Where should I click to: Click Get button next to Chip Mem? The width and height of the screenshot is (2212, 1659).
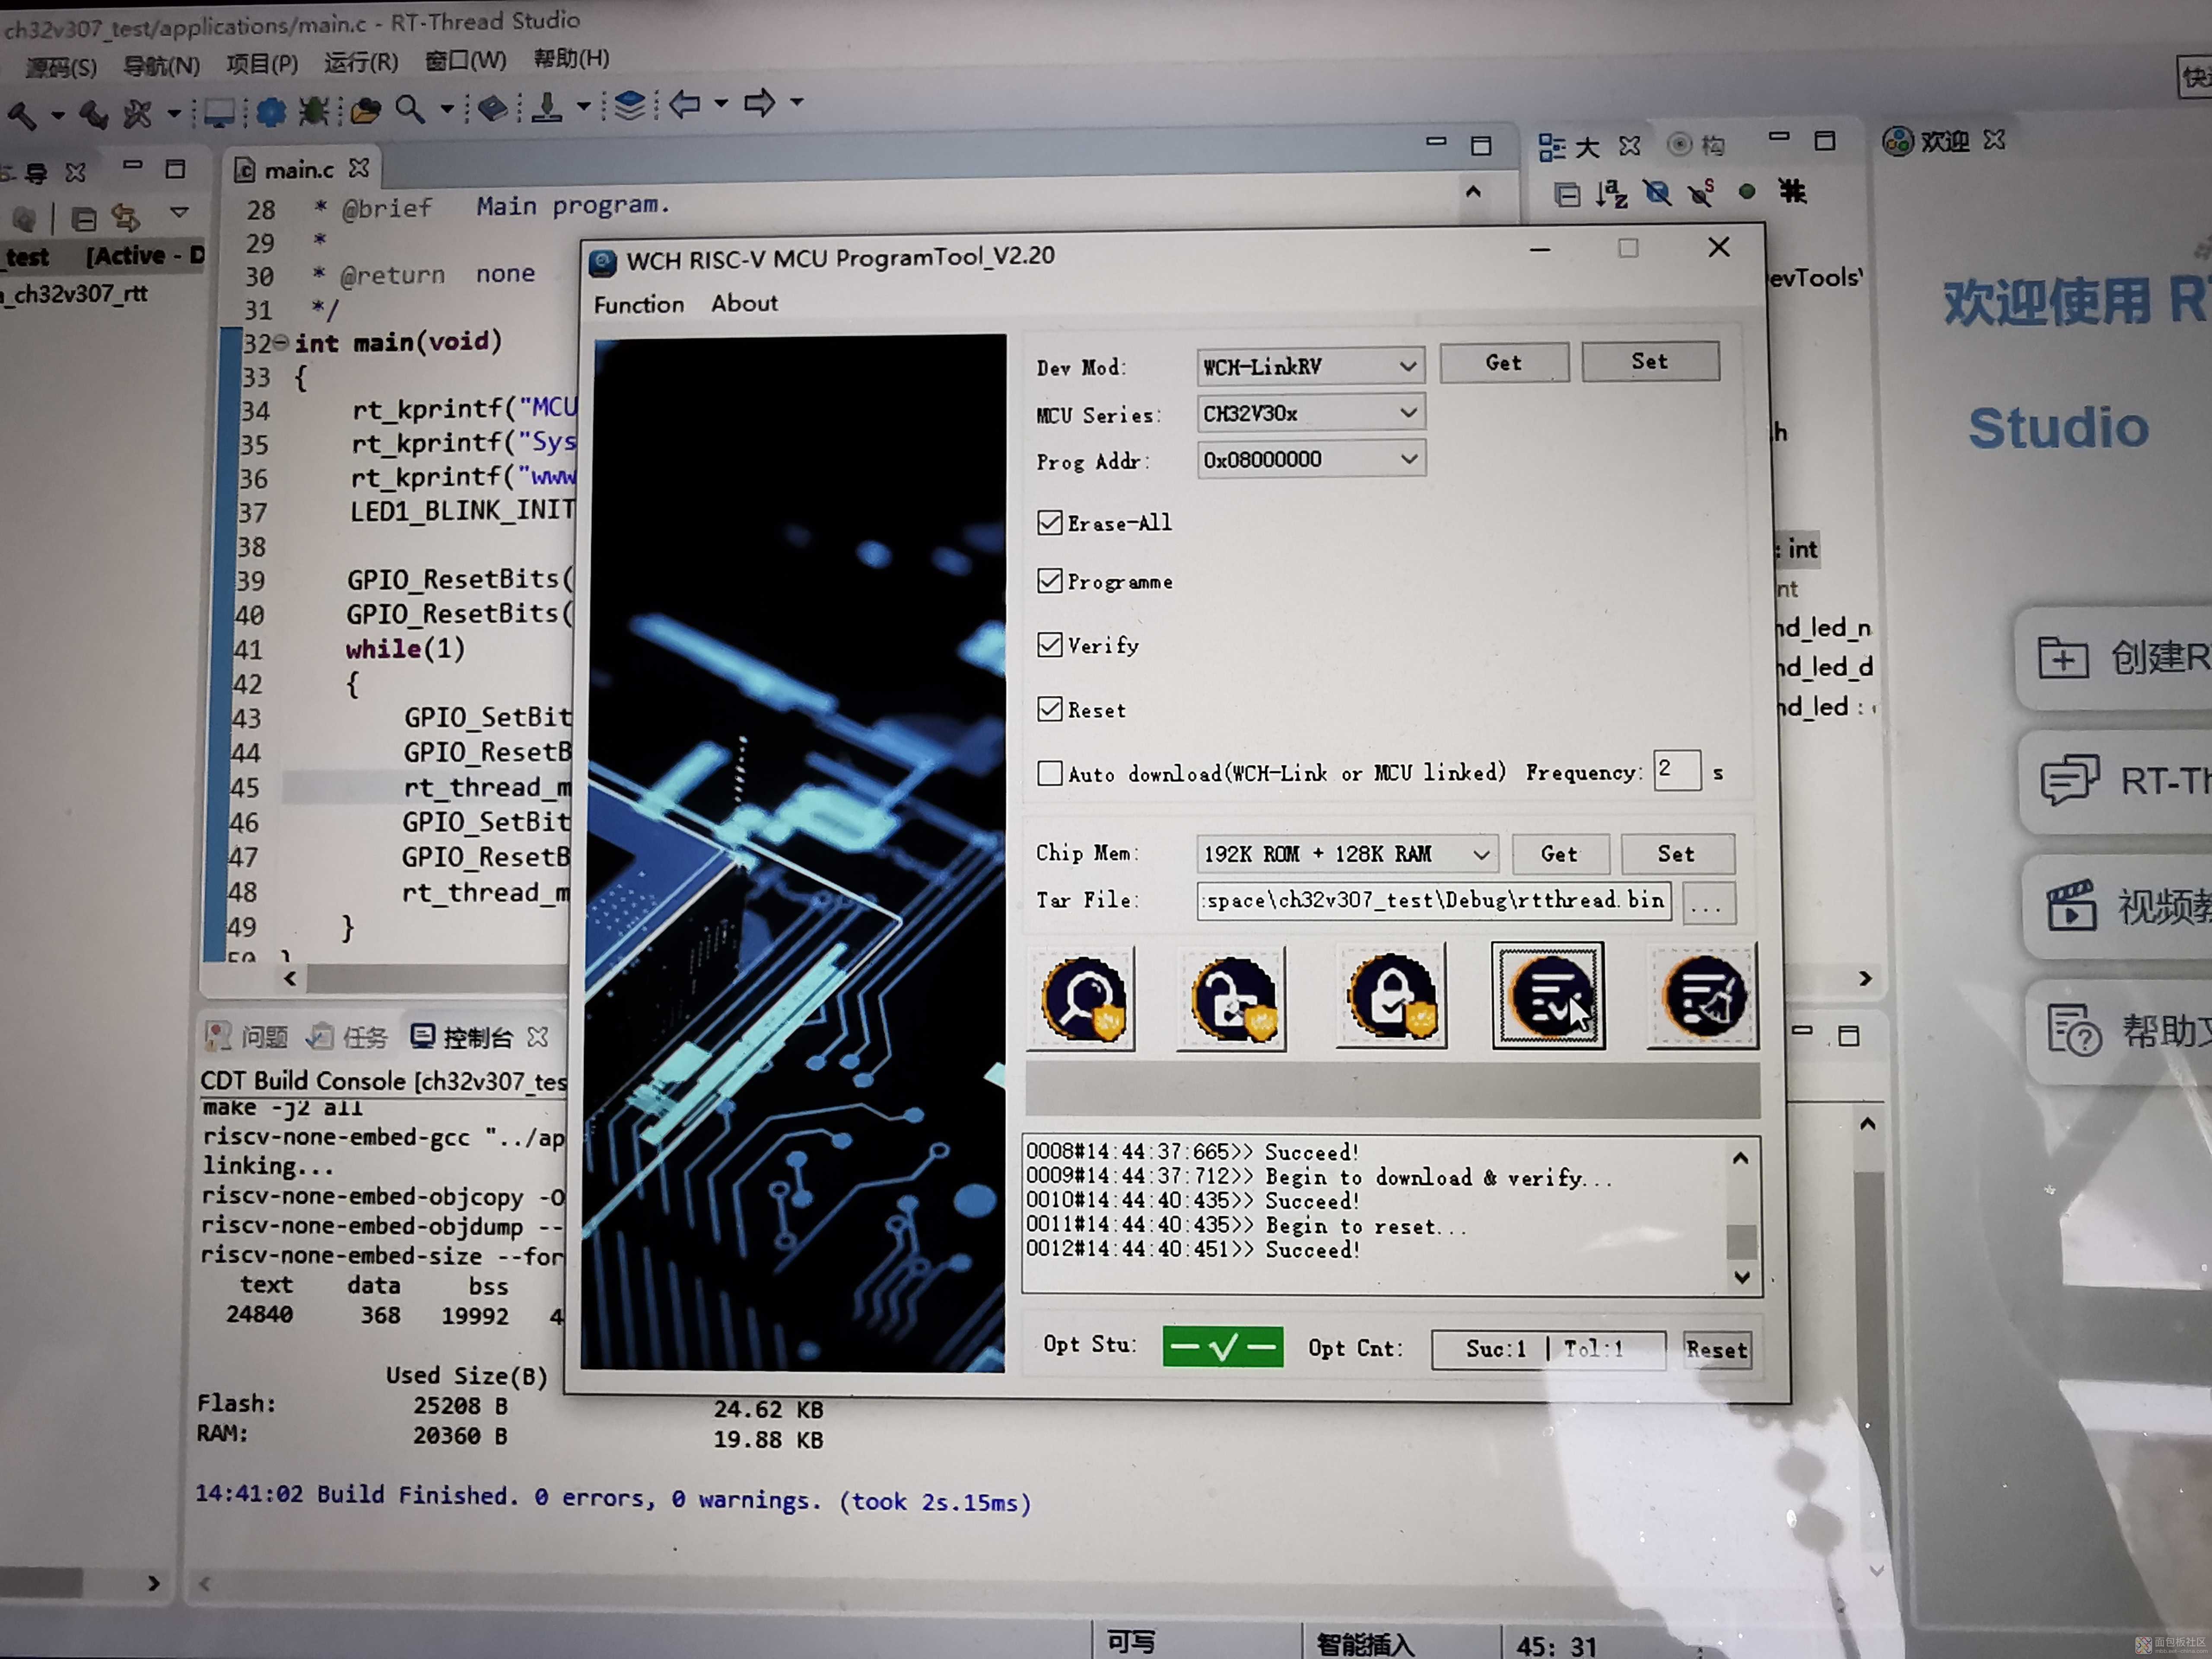click(1560, 854)
